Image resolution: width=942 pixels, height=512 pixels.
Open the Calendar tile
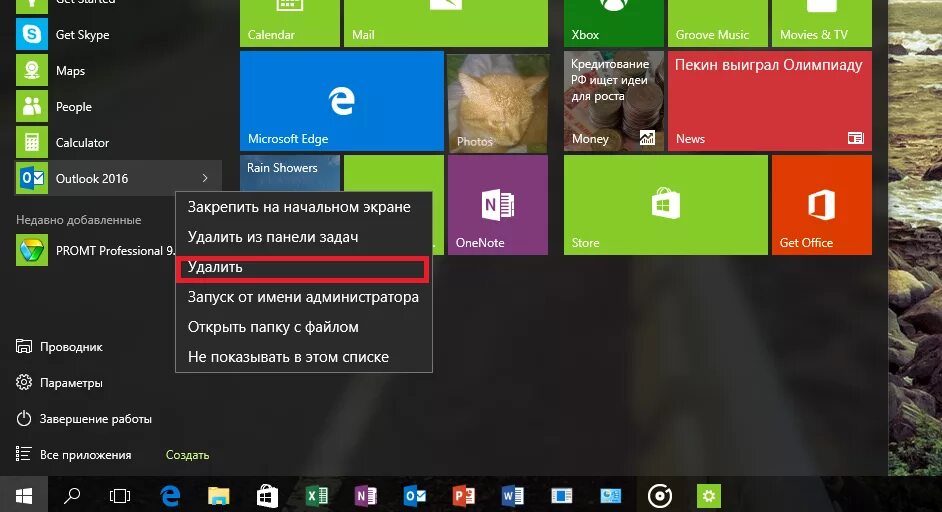[290, 23]
